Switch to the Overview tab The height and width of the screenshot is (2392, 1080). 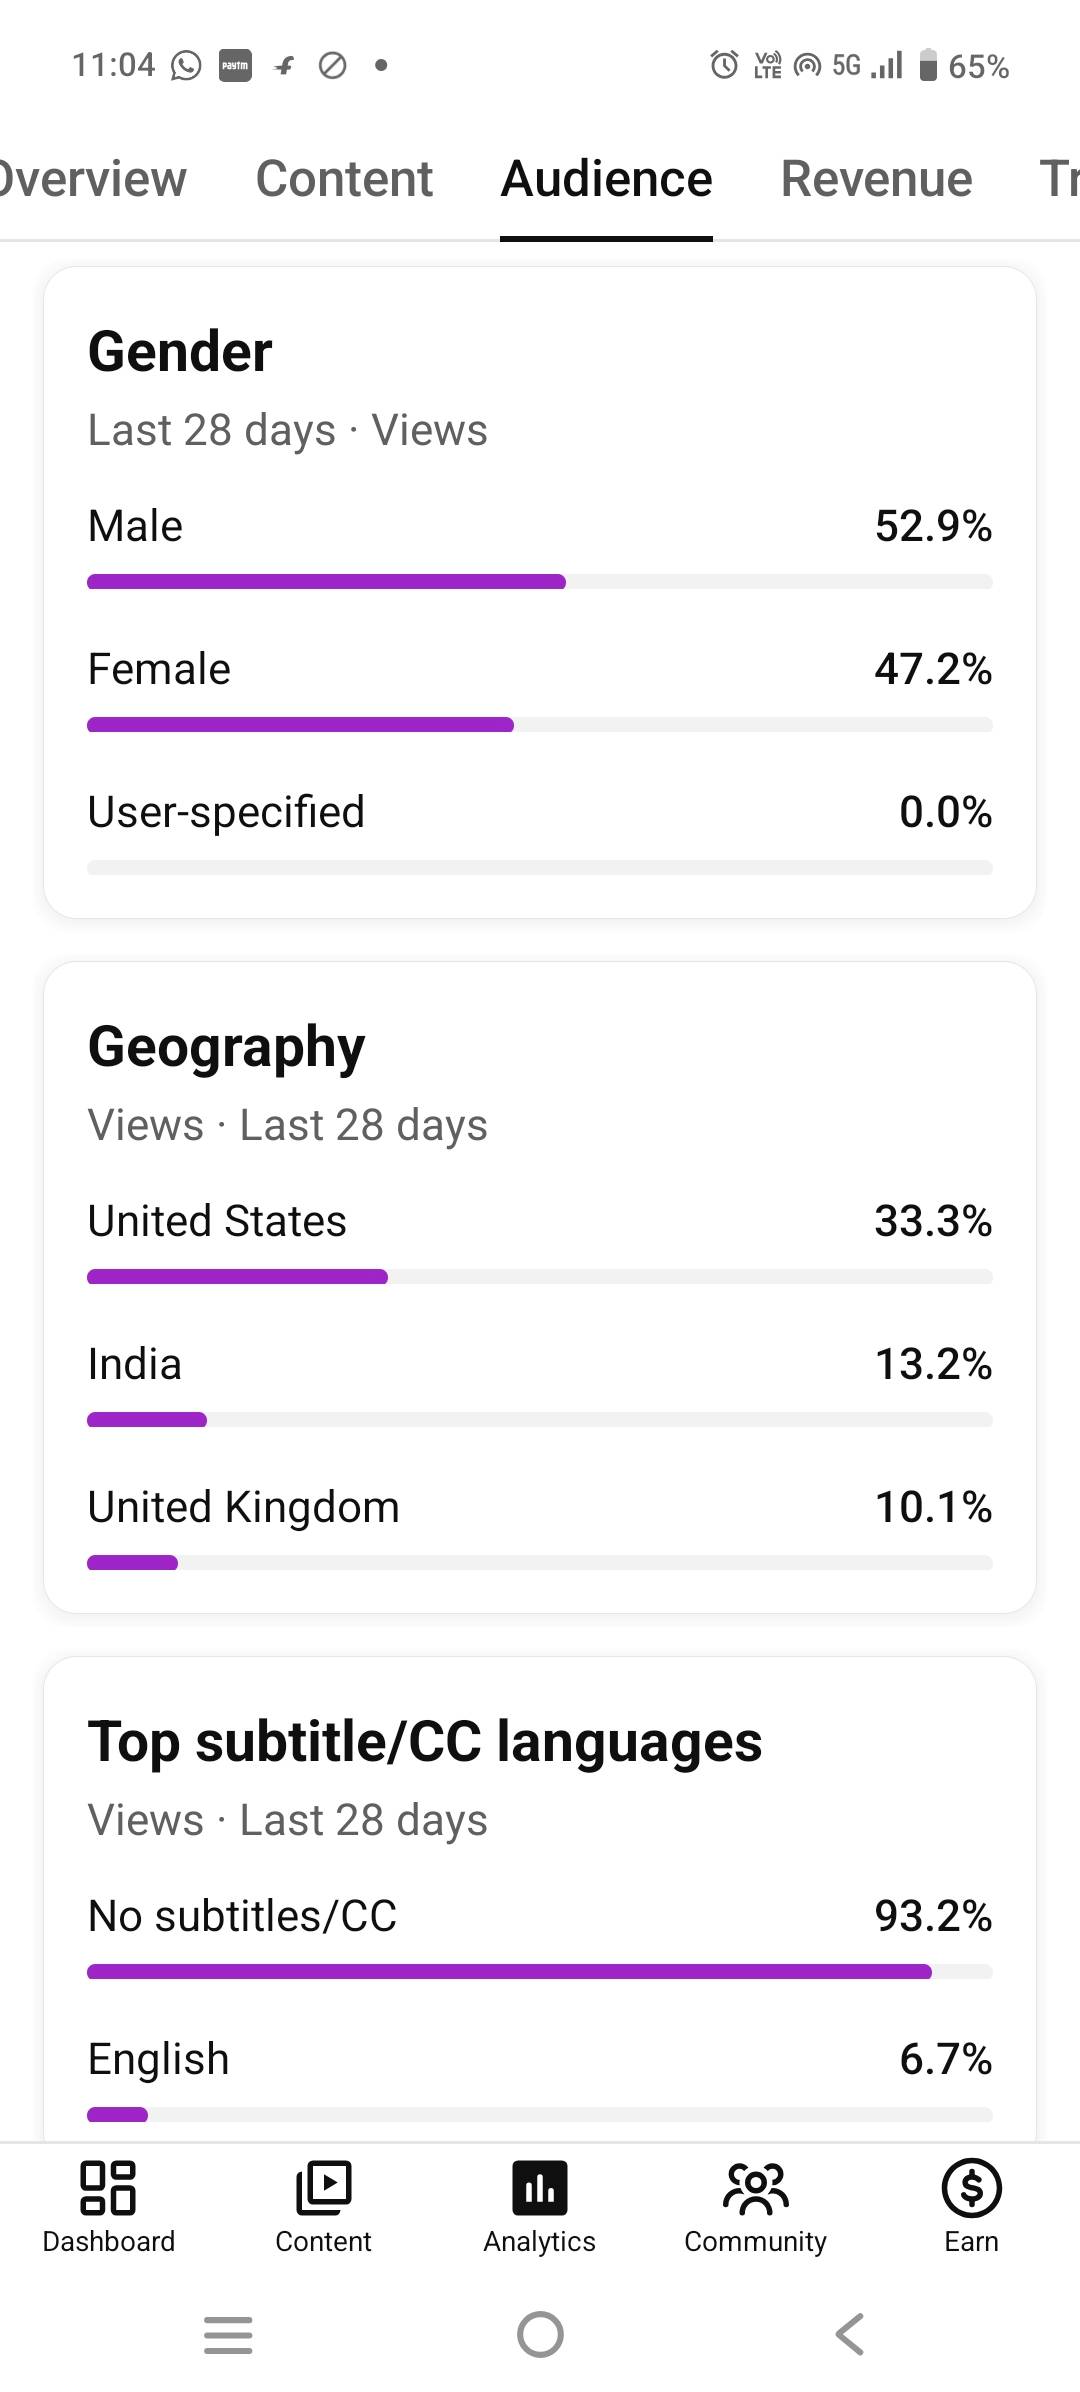click(x=92, y=180)
